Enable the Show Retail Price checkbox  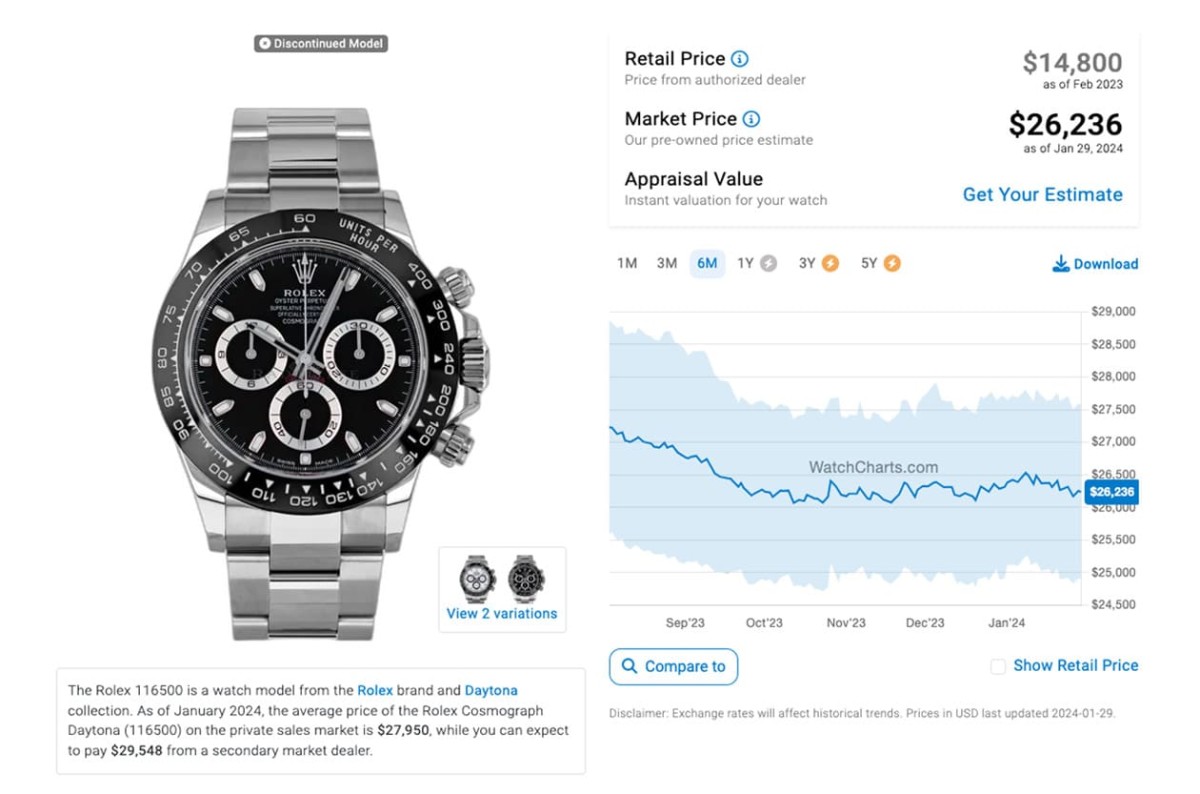tap(998, 666)
